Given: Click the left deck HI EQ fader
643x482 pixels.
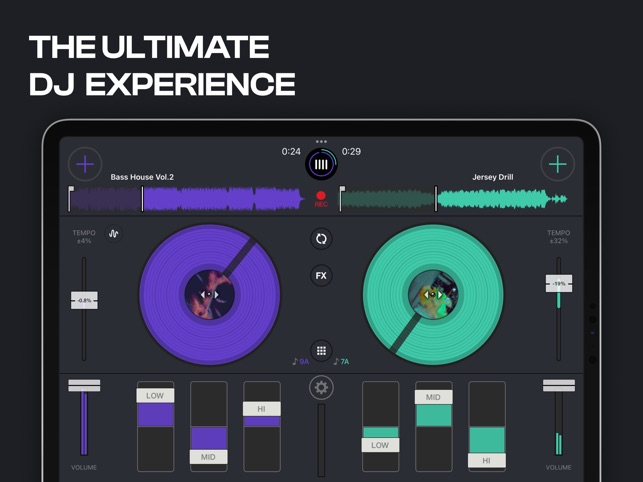Looking at the screenshot, I should [261, 409].
